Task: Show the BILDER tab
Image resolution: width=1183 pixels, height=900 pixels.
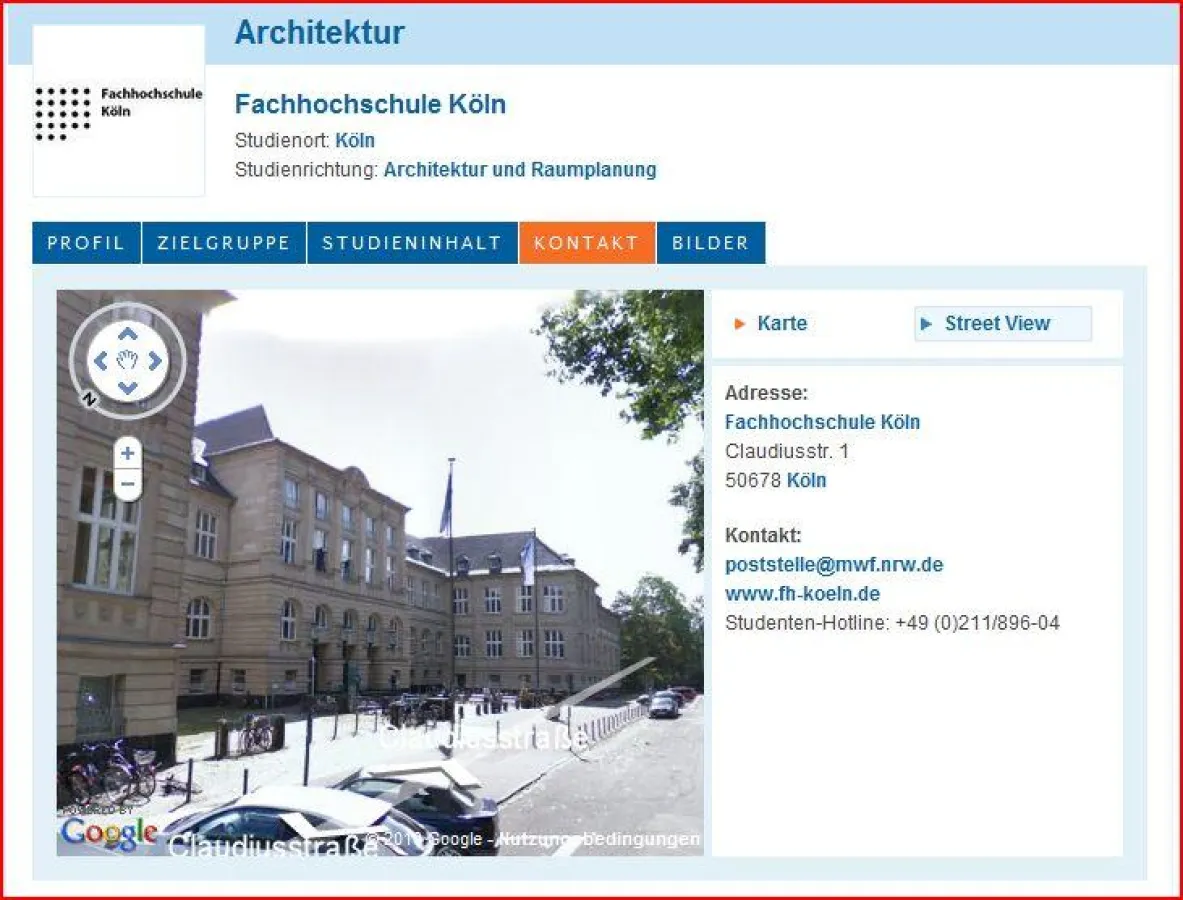Action: (x=710, y=242)
